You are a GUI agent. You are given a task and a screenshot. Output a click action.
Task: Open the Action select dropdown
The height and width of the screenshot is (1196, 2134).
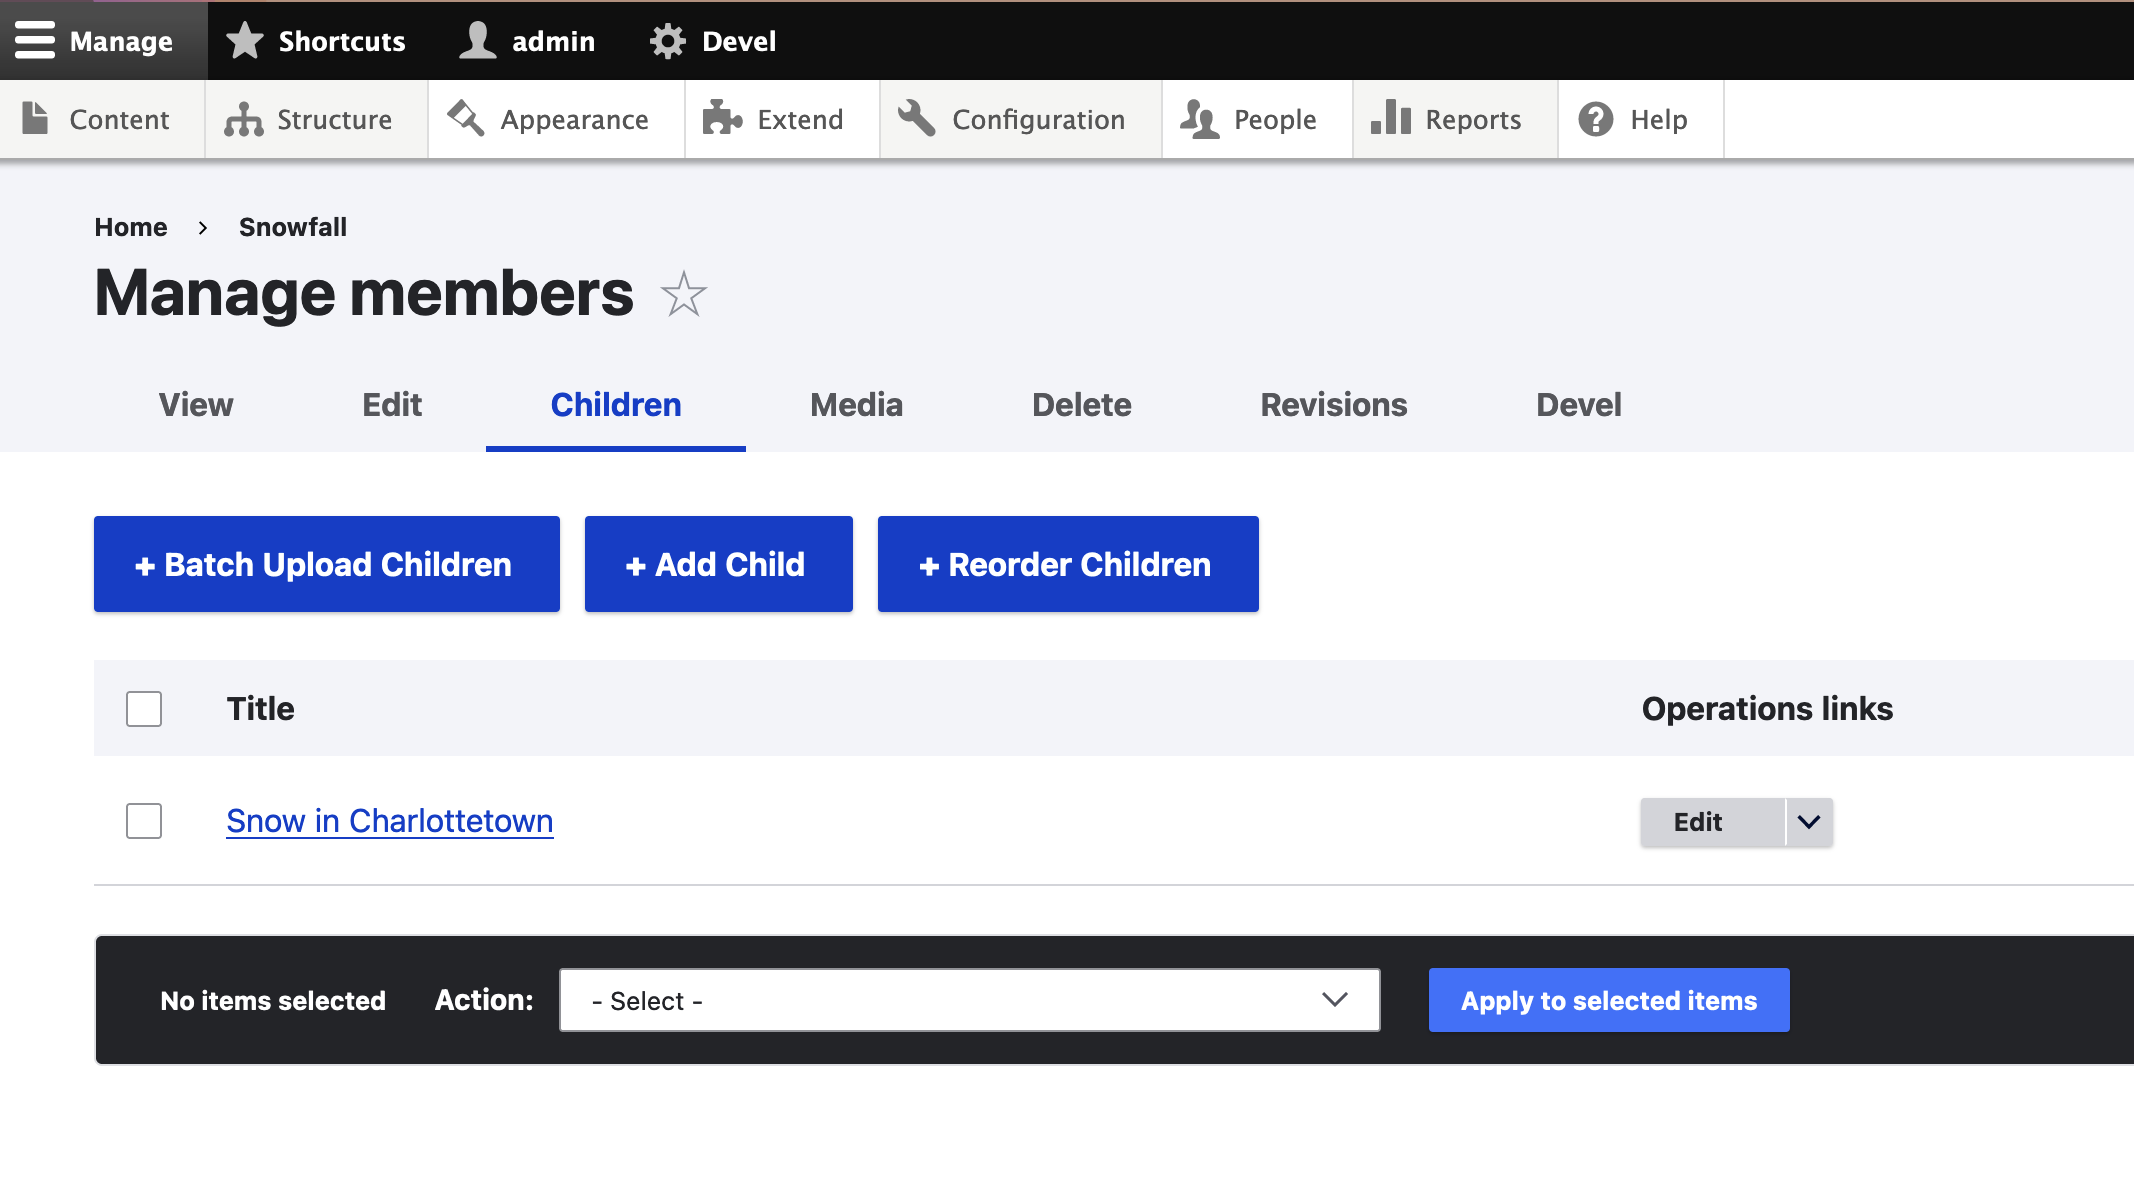click(968, 999)
